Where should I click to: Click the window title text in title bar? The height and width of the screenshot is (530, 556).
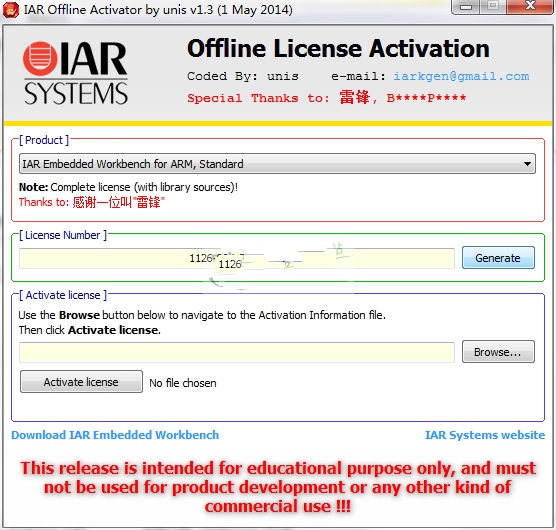click(x=158, y=10)
